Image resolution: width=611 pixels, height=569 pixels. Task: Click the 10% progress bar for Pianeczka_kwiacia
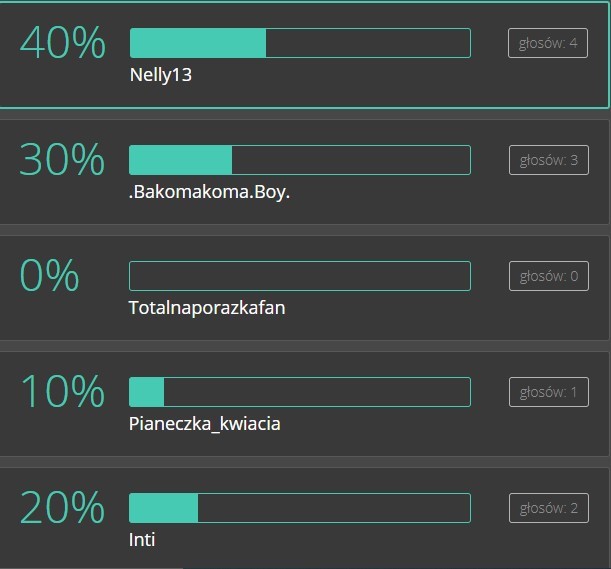click(x=300, y=392)
